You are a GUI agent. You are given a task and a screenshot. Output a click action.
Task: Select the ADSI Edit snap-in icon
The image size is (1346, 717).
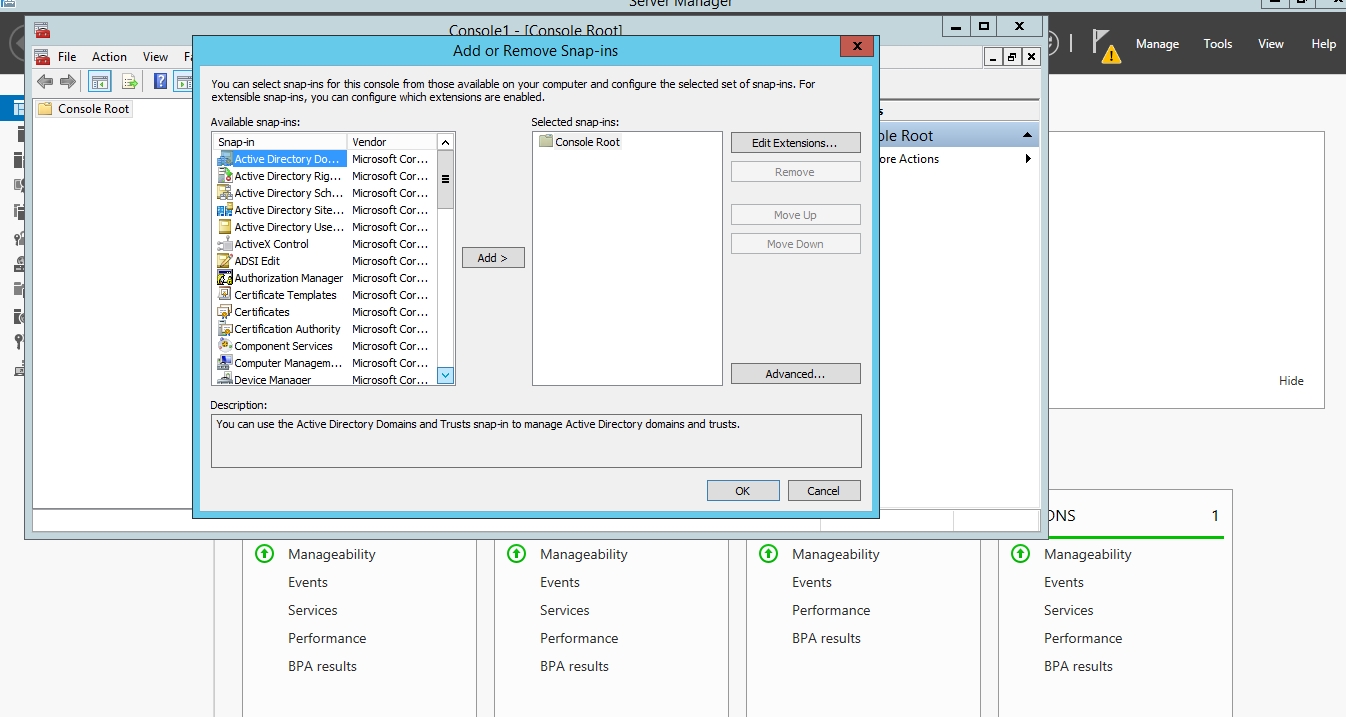pyautogui.click(x=225, y=261)
